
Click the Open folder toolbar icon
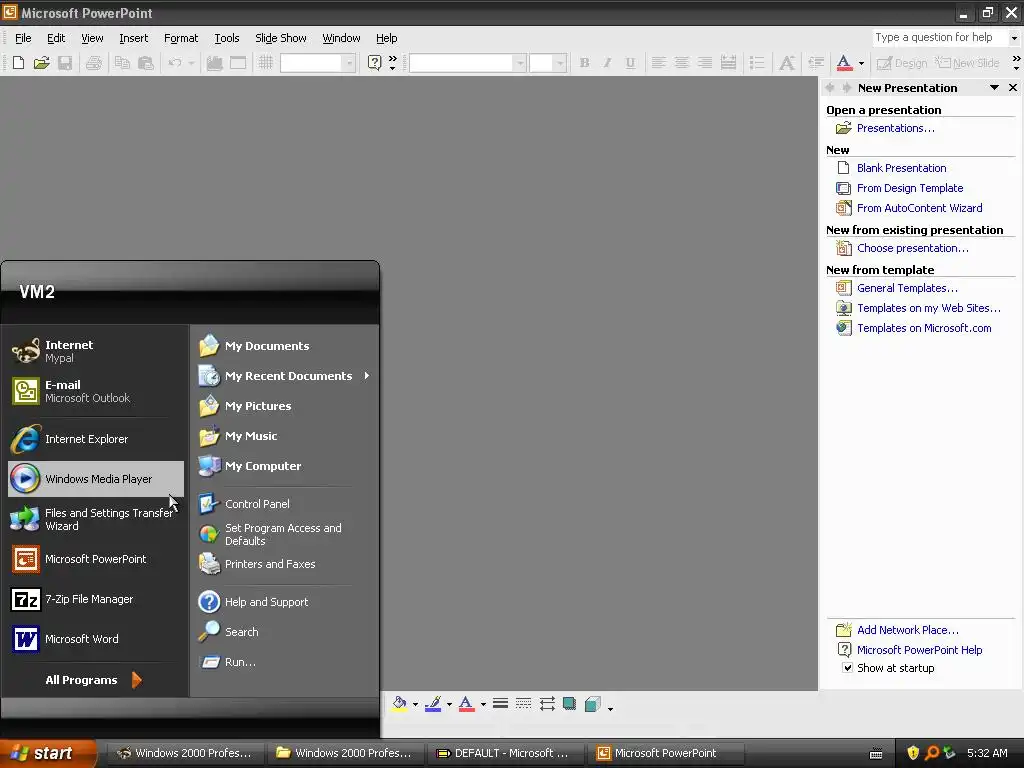[x=42, y=63]
